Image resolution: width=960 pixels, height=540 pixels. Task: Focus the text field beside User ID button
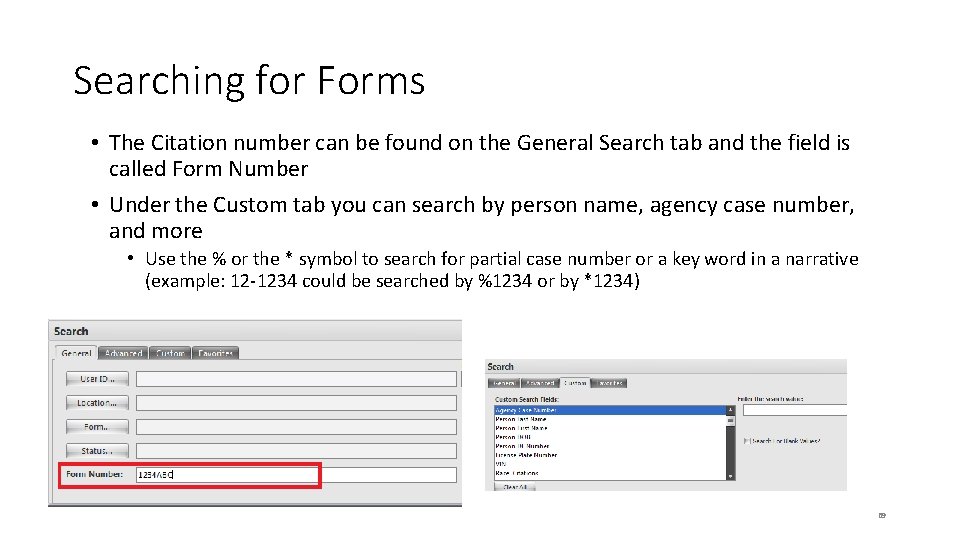coord(296,379)
